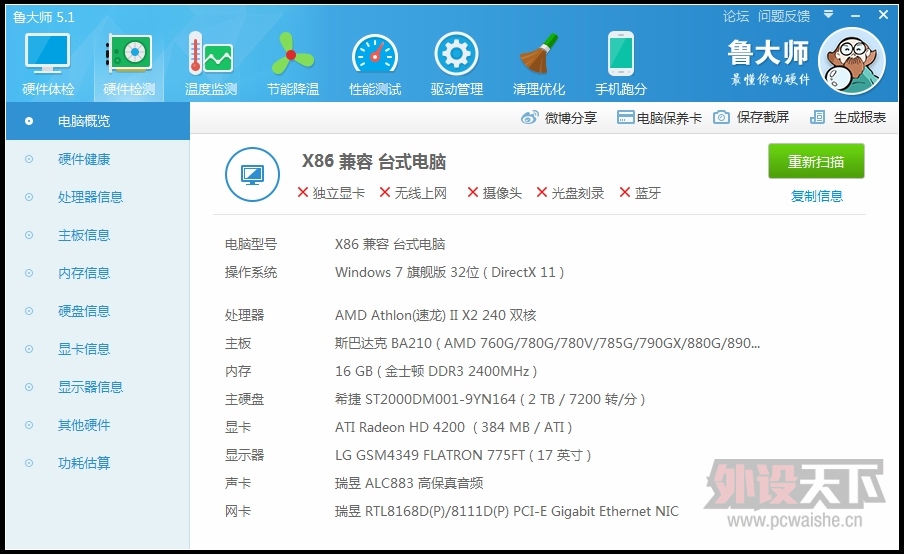The height and width of the screenshot is (554, 904).
Task: Click the 复制信息 copy info link
Action: [816, 196]
